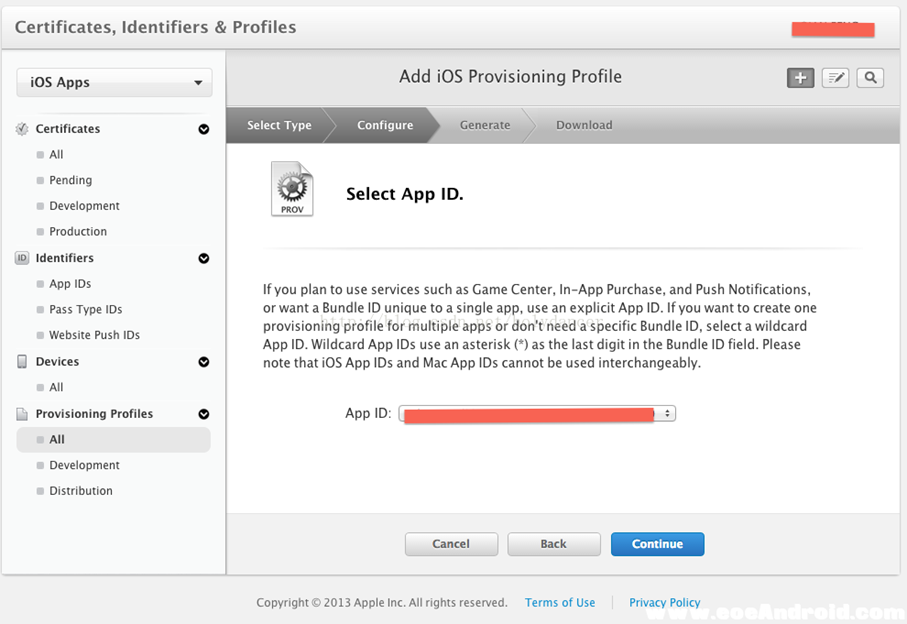This screenshot has width=907, height=624.
Task: Click the Devices section icon
Action: [x=22, y=362]
